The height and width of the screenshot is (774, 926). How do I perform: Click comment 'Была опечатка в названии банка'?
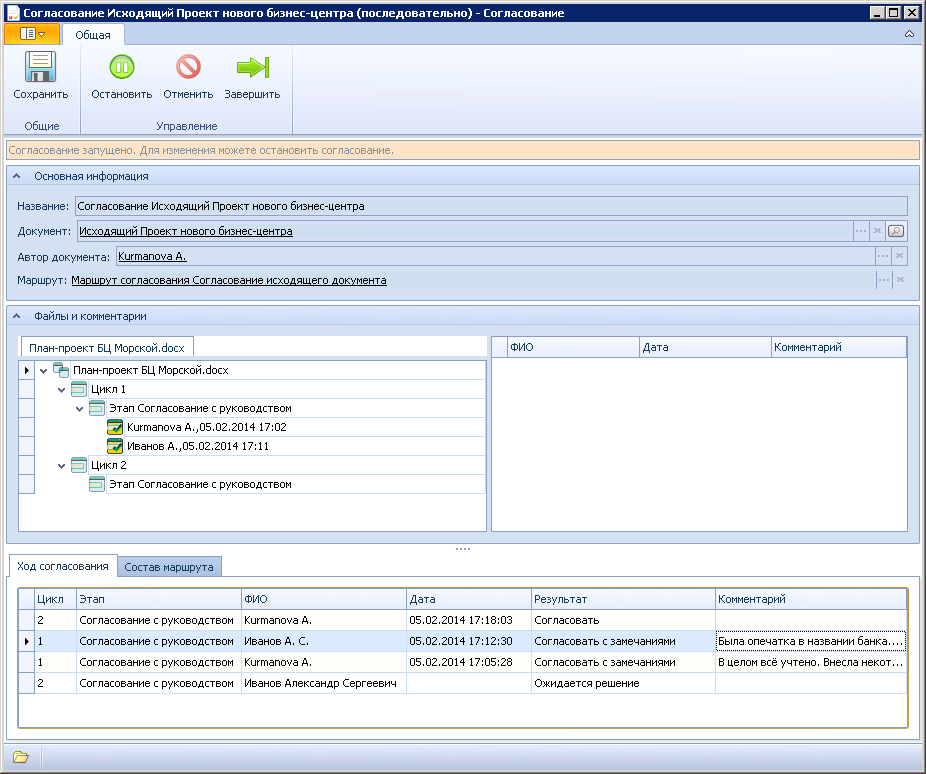pos(811,641)
